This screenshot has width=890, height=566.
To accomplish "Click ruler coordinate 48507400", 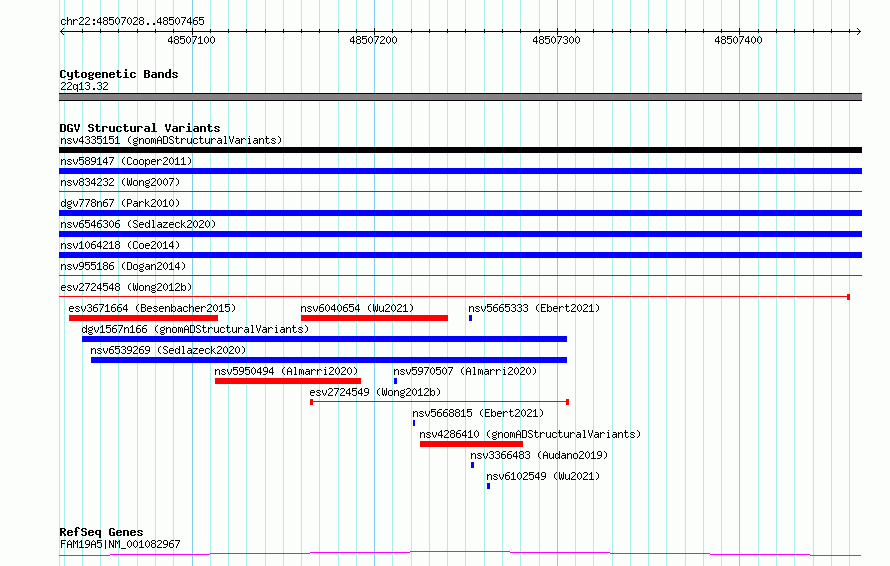I will coord(738,40).
